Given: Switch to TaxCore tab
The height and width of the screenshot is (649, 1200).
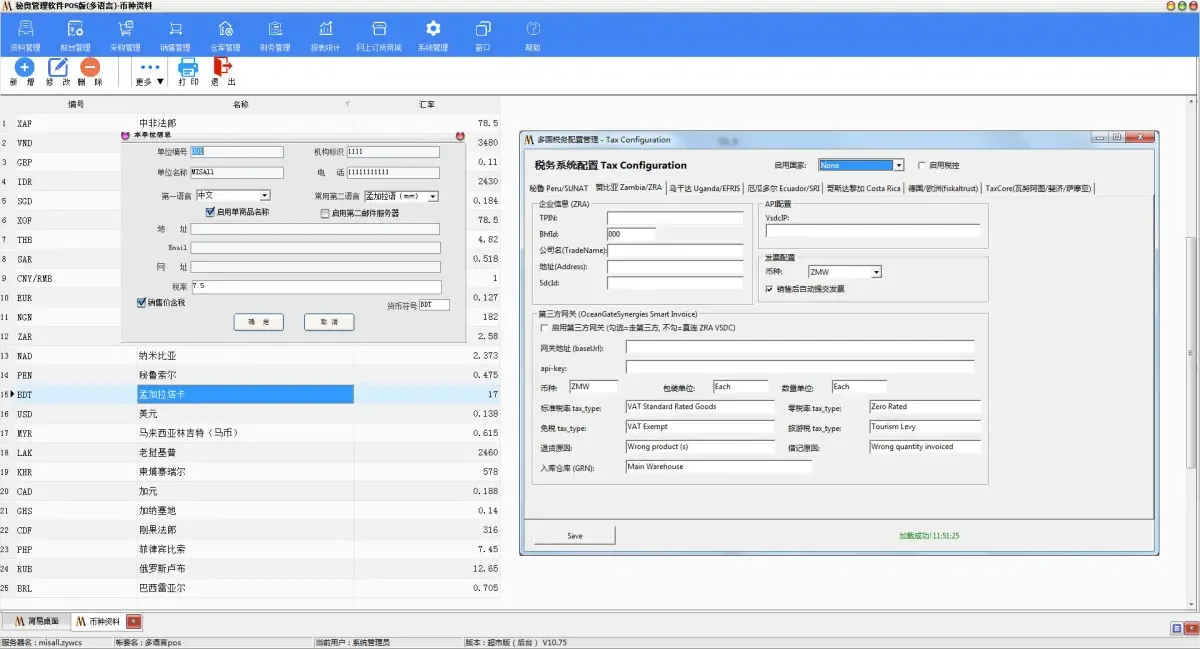Looking at the screenshot, I should click(1039, 188).
